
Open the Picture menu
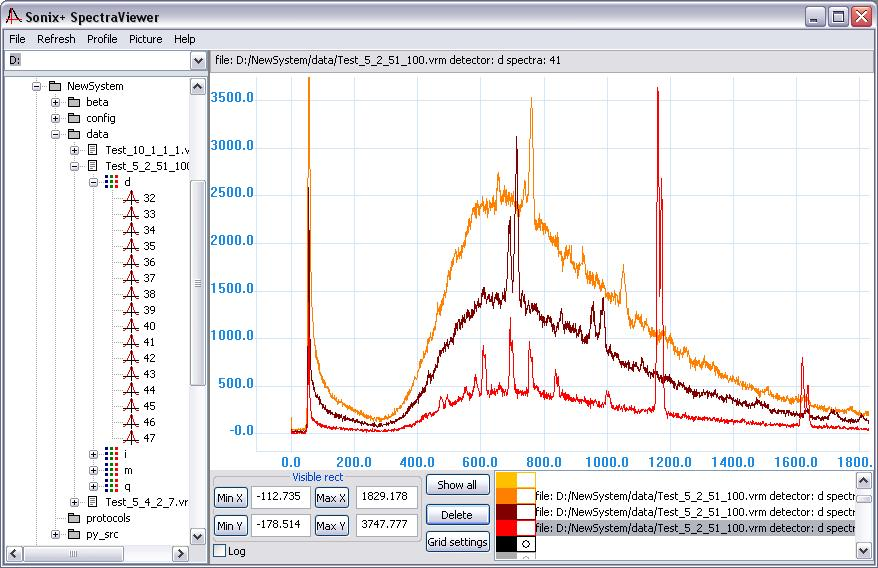146,39
